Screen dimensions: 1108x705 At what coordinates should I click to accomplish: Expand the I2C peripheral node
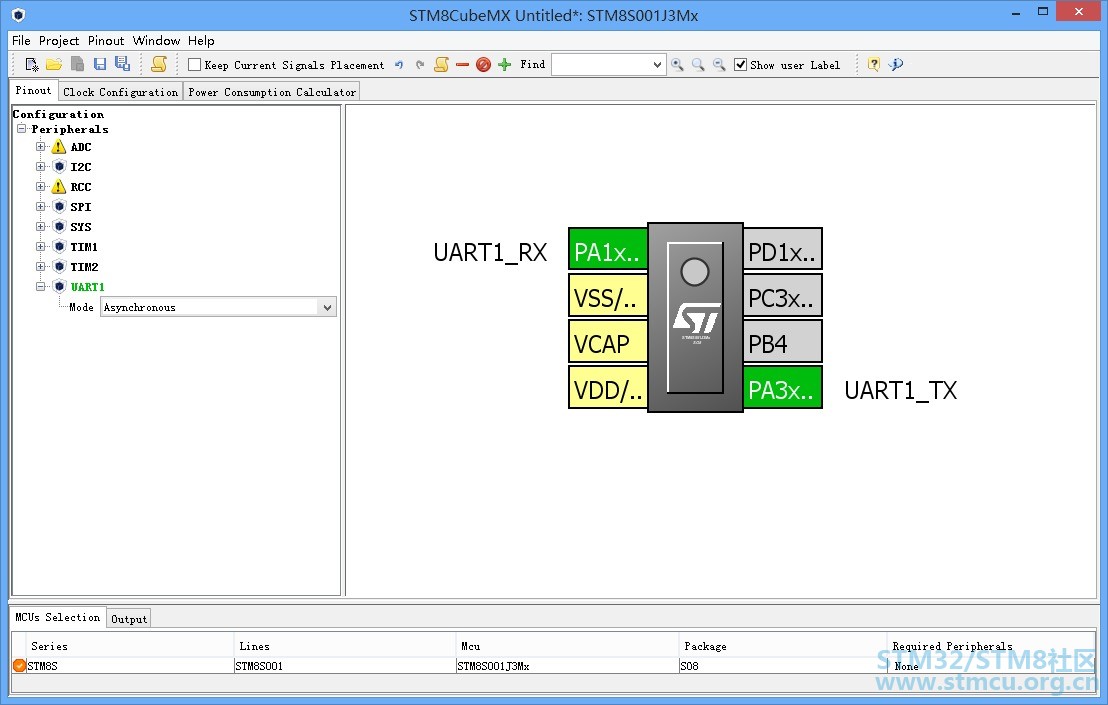(x=40, y=167)
